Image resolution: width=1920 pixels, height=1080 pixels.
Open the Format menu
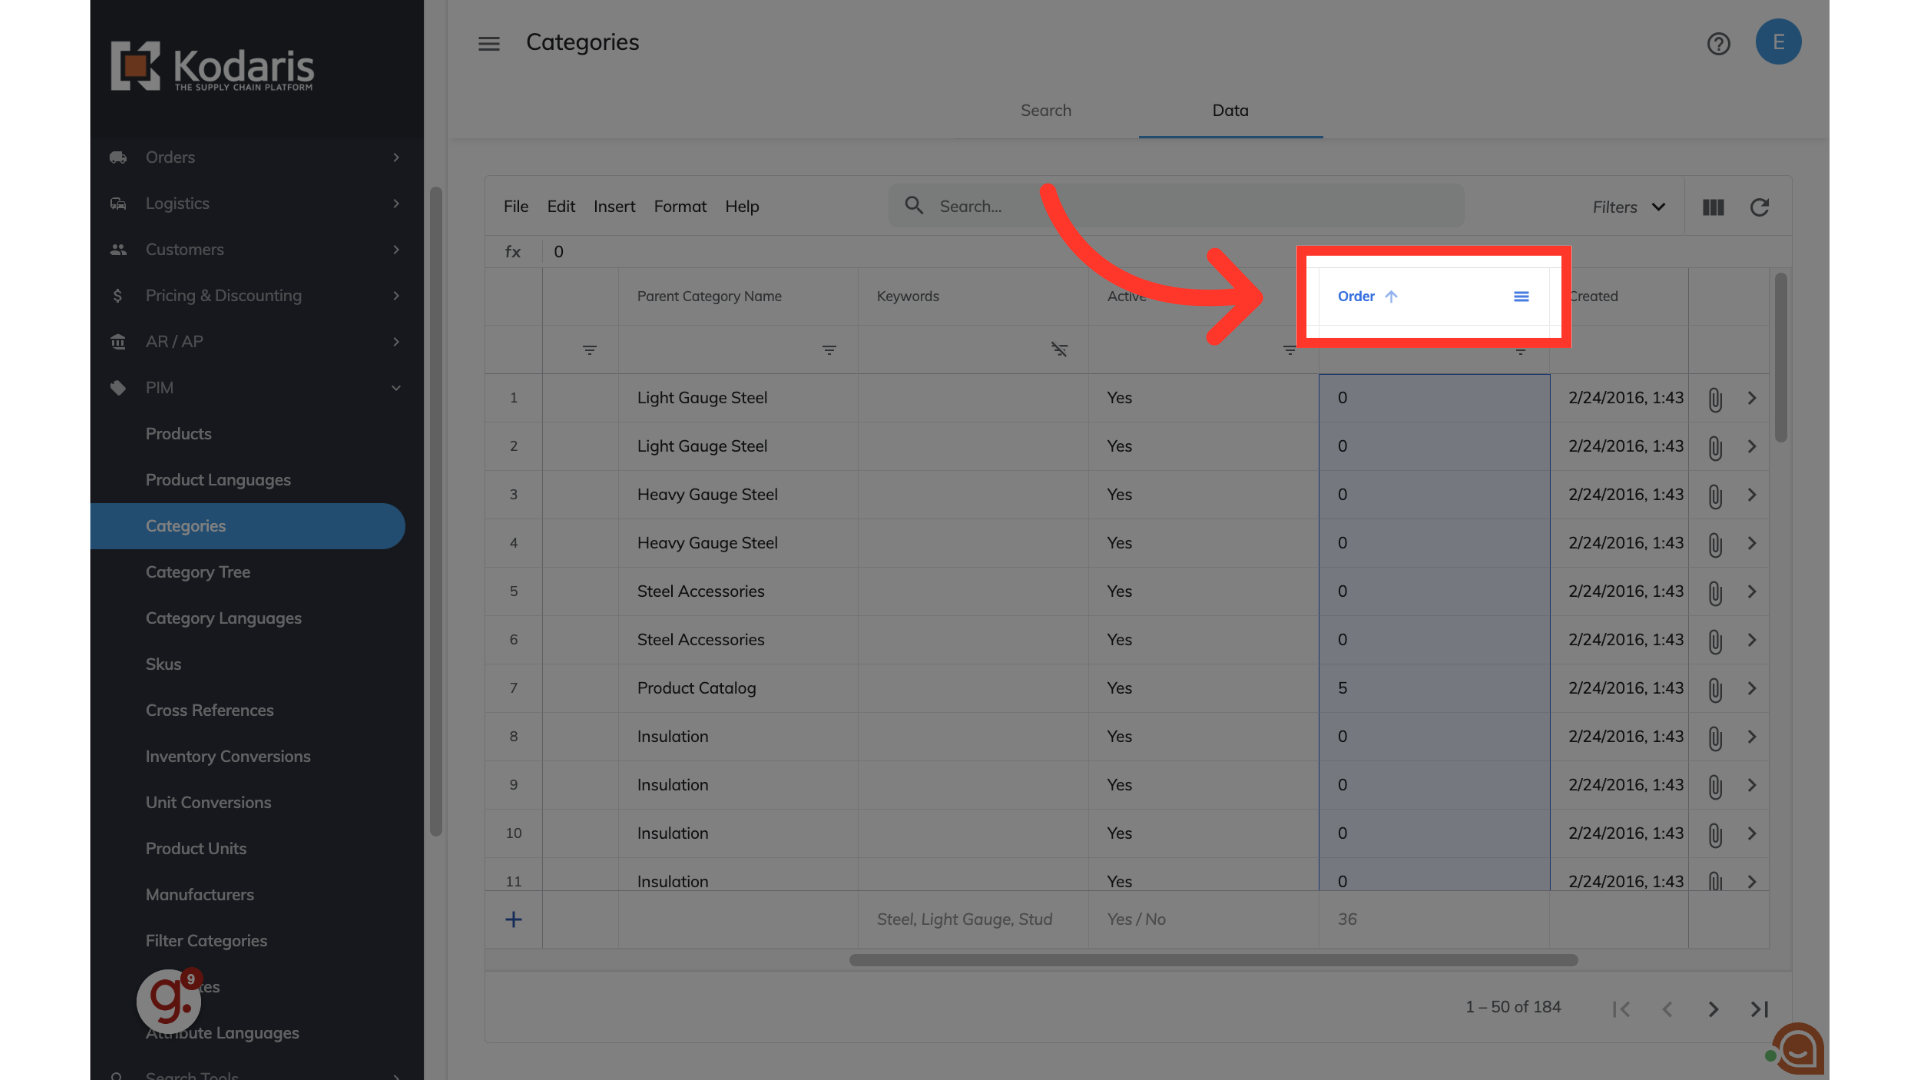coord(679,206)
